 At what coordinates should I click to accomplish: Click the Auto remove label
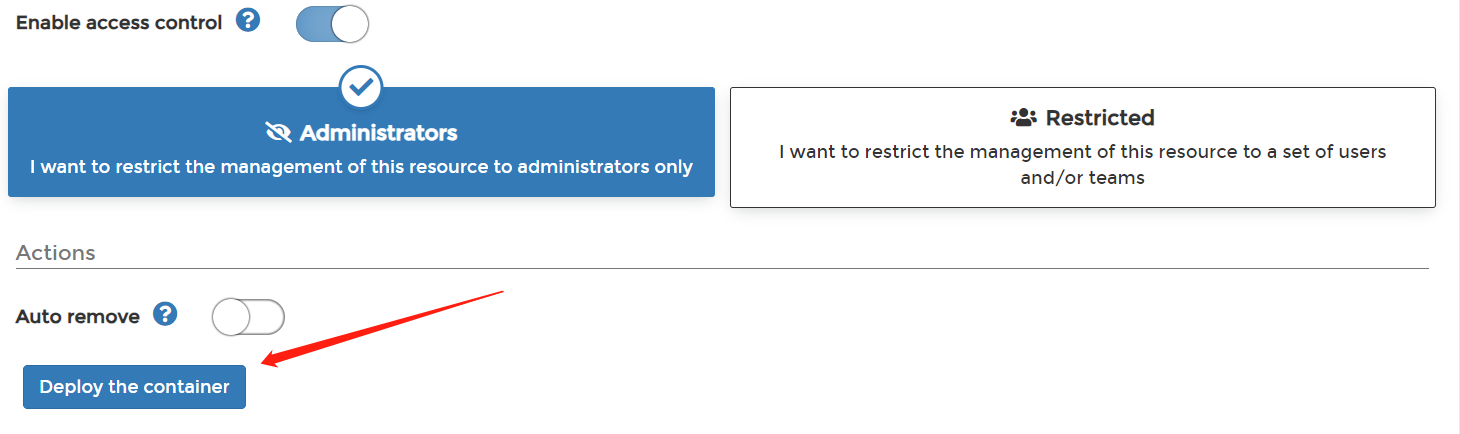(x=78, y=317)
